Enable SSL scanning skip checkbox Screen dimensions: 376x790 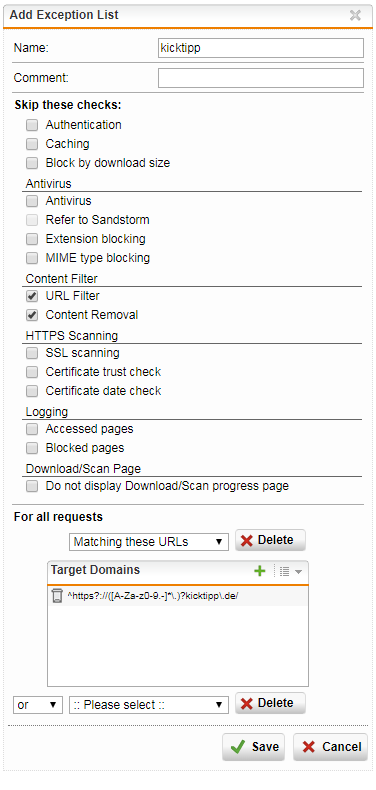tap(32, 353)
